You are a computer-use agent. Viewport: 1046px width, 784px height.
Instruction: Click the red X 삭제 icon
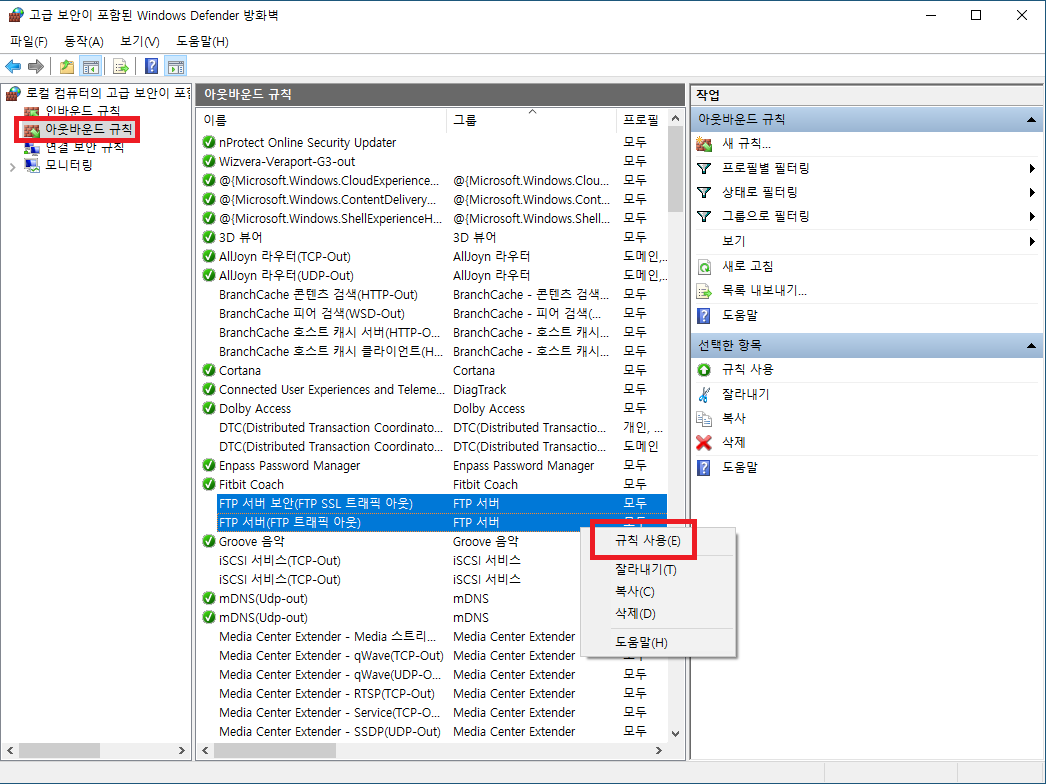(704, 442)
